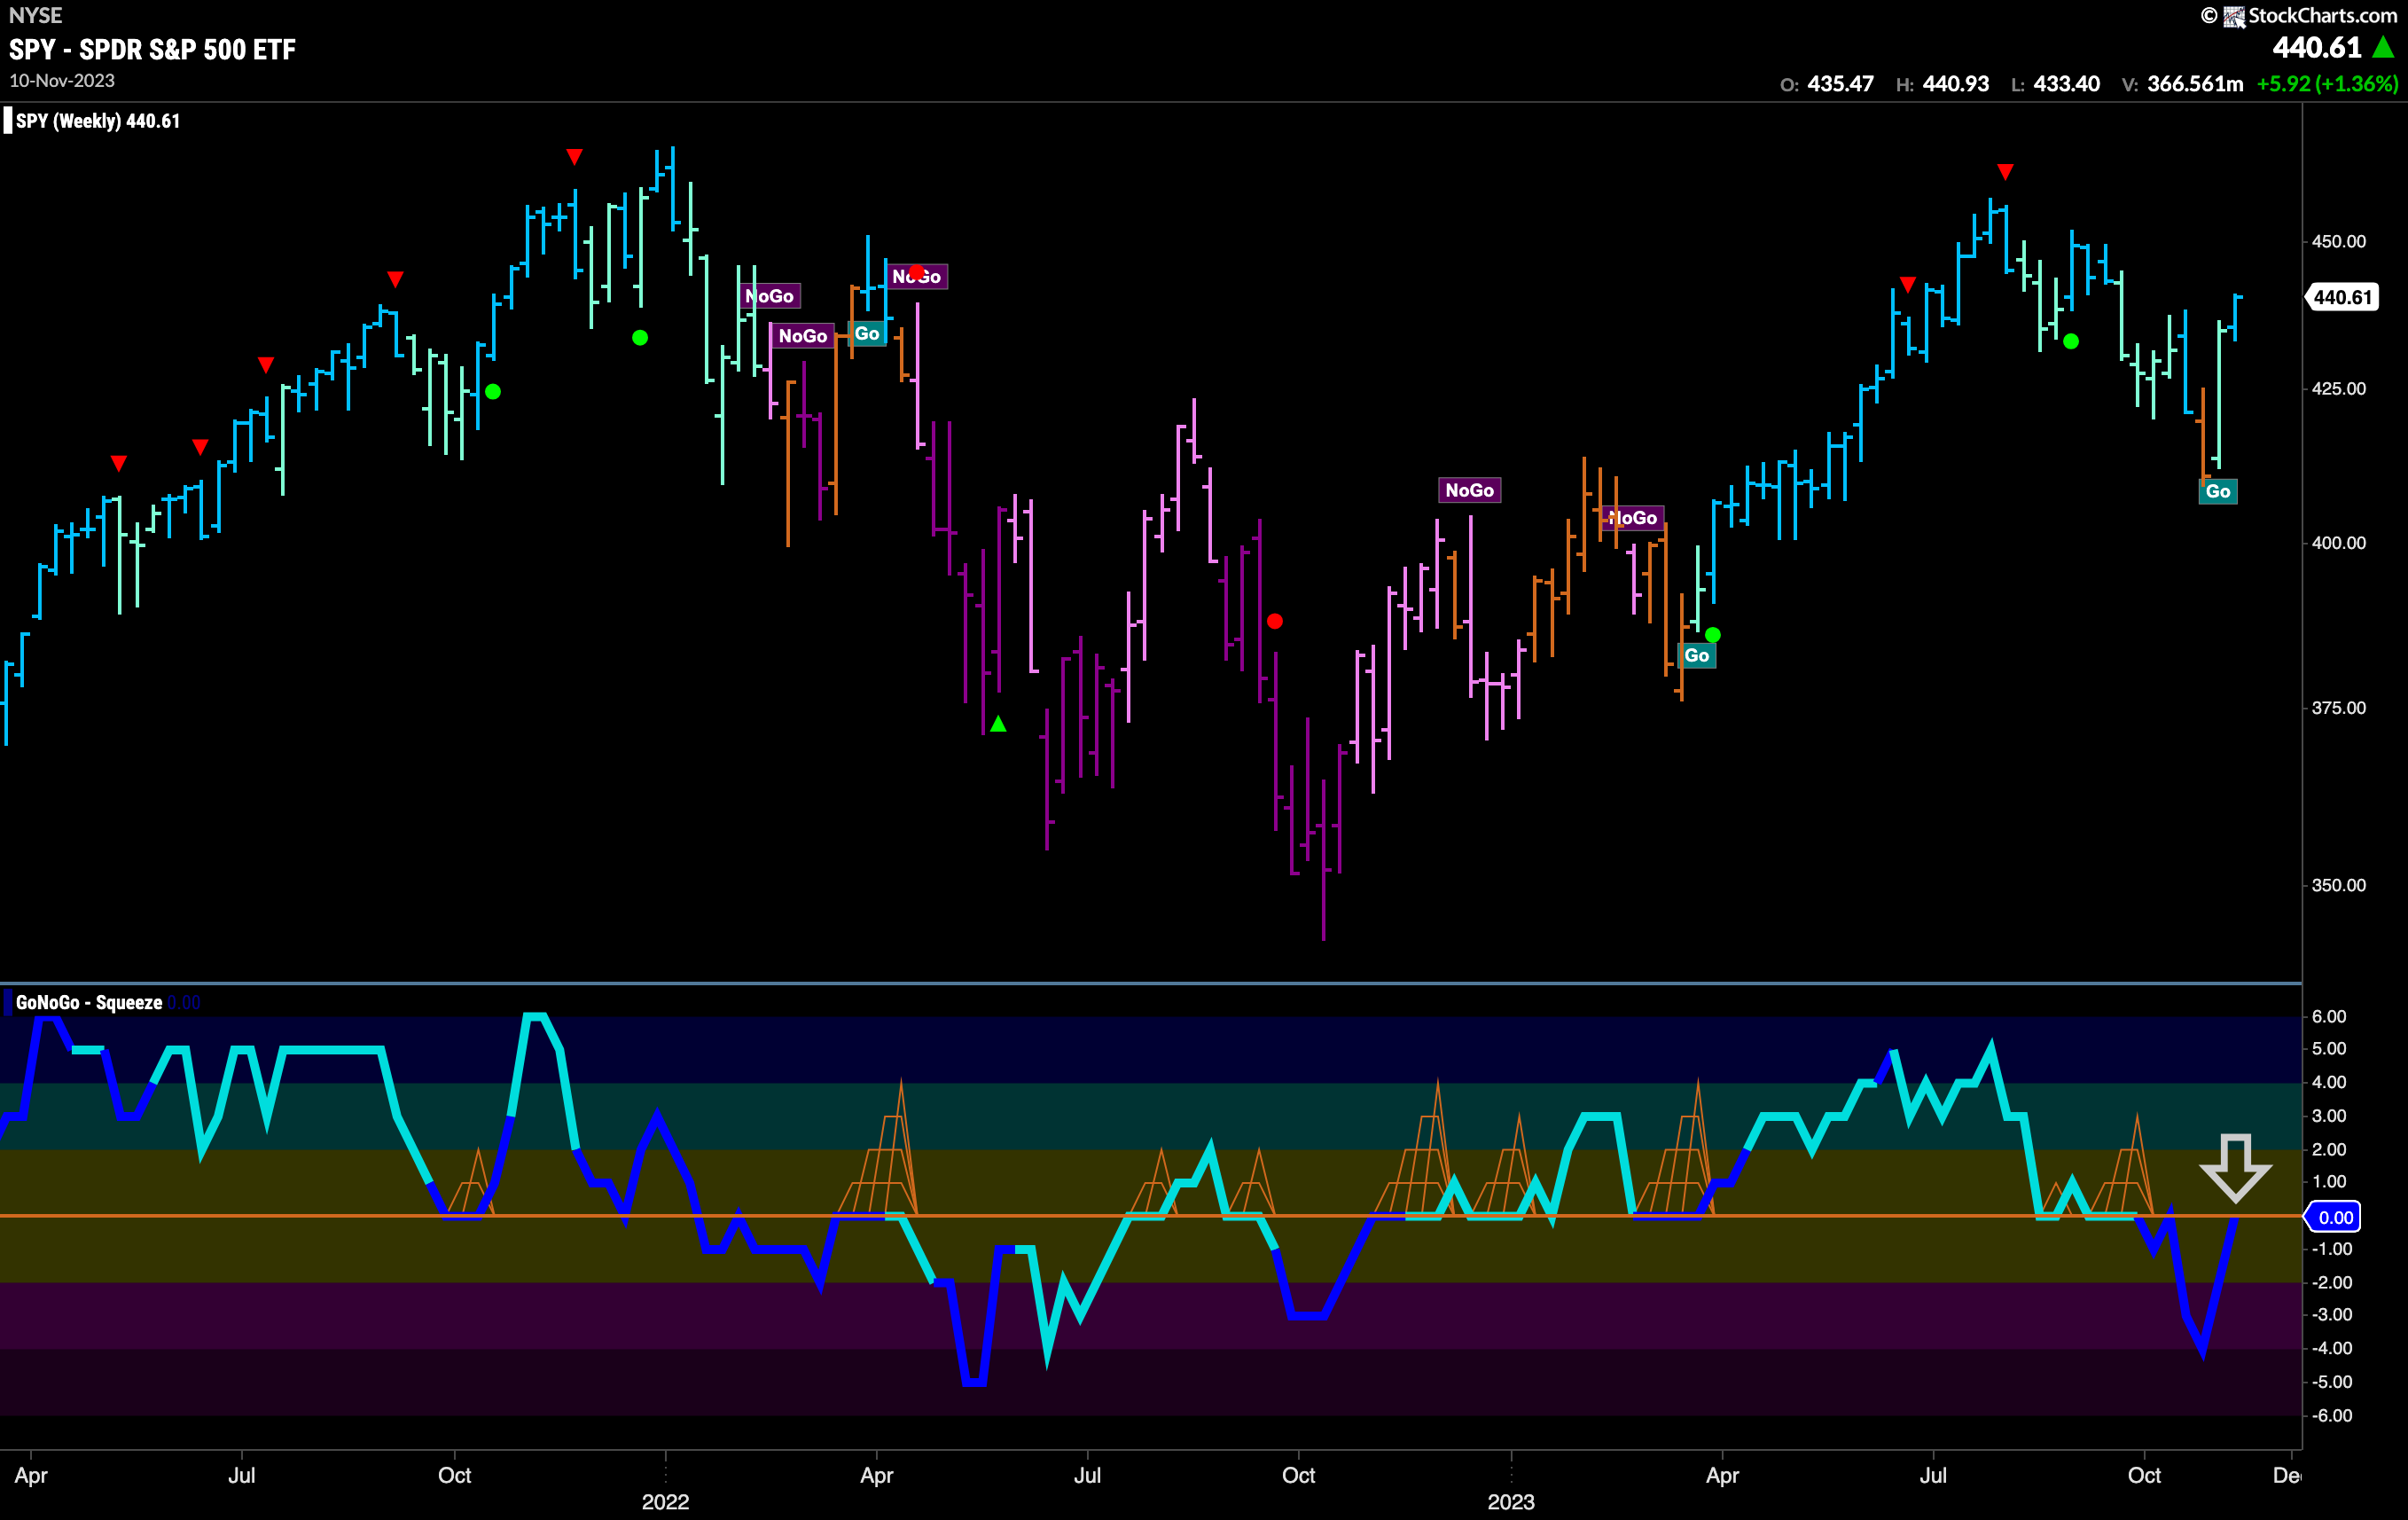Click the red triangle marker near June 2021
This screenshot has height=1520, width=2408.
[200, 447]
